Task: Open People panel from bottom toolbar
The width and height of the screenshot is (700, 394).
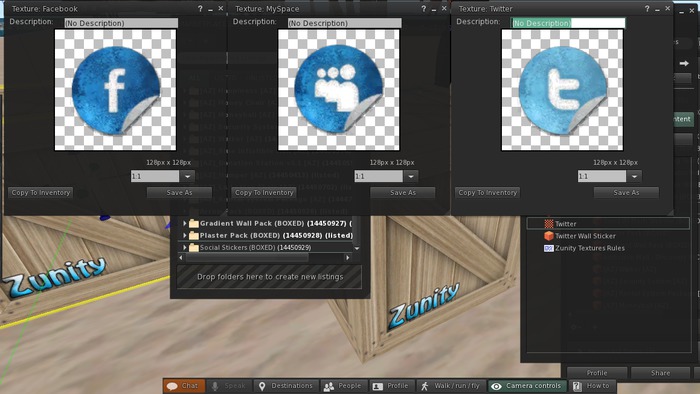Action: pos(343,386)
